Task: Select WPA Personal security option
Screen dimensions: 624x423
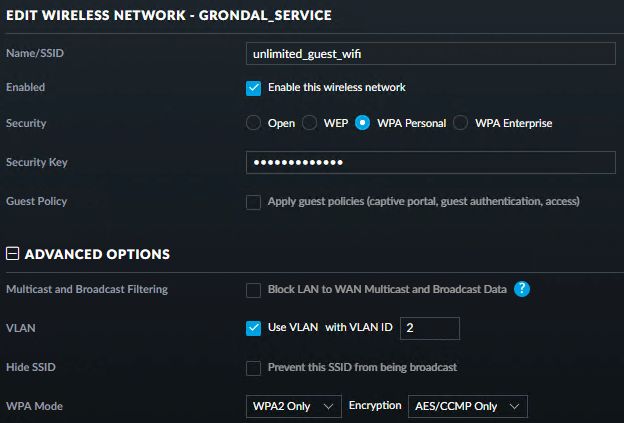Action: pyautogui.click(x=362, y=123)
